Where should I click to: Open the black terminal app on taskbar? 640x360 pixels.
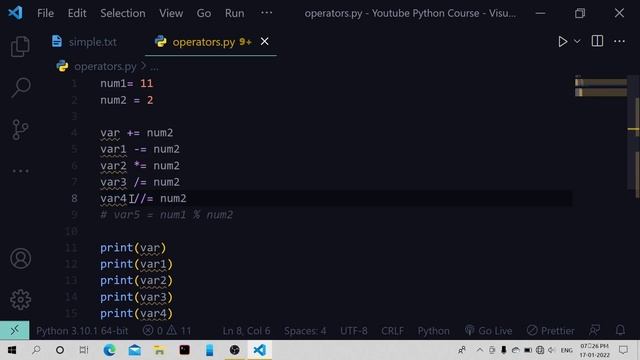click(184, 350)
